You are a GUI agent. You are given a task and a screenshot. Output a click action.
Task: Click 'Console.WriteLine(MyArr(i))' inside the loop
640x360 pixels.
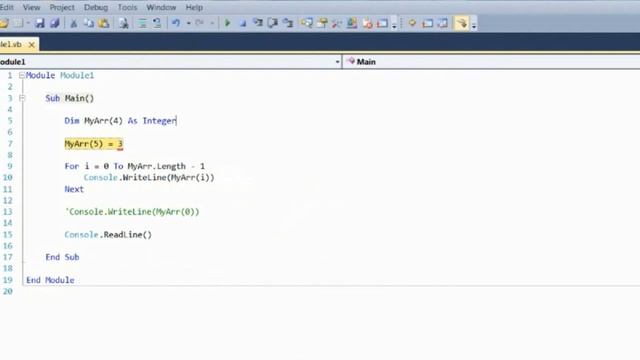(149, 178)
